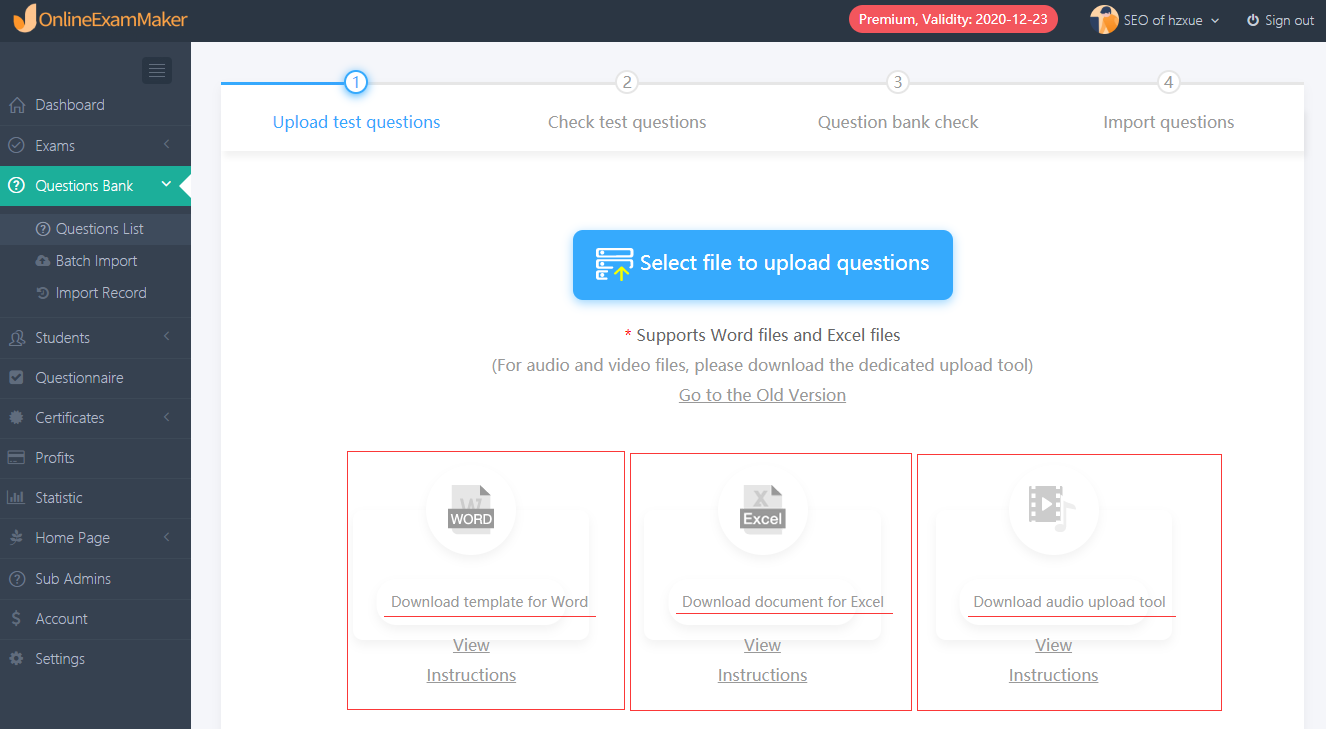Click the Sign out power icon

click(1253, 20)
